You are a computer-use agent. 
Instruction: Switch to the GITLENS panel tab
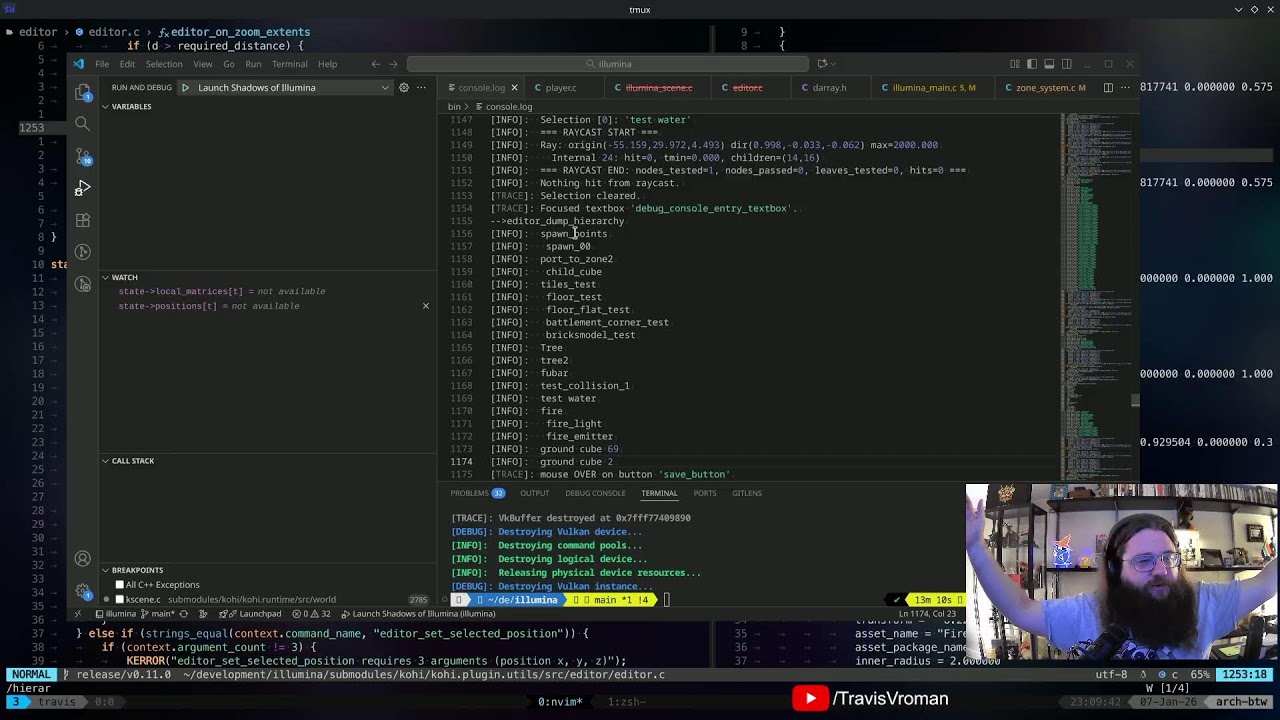coord(747,493)
